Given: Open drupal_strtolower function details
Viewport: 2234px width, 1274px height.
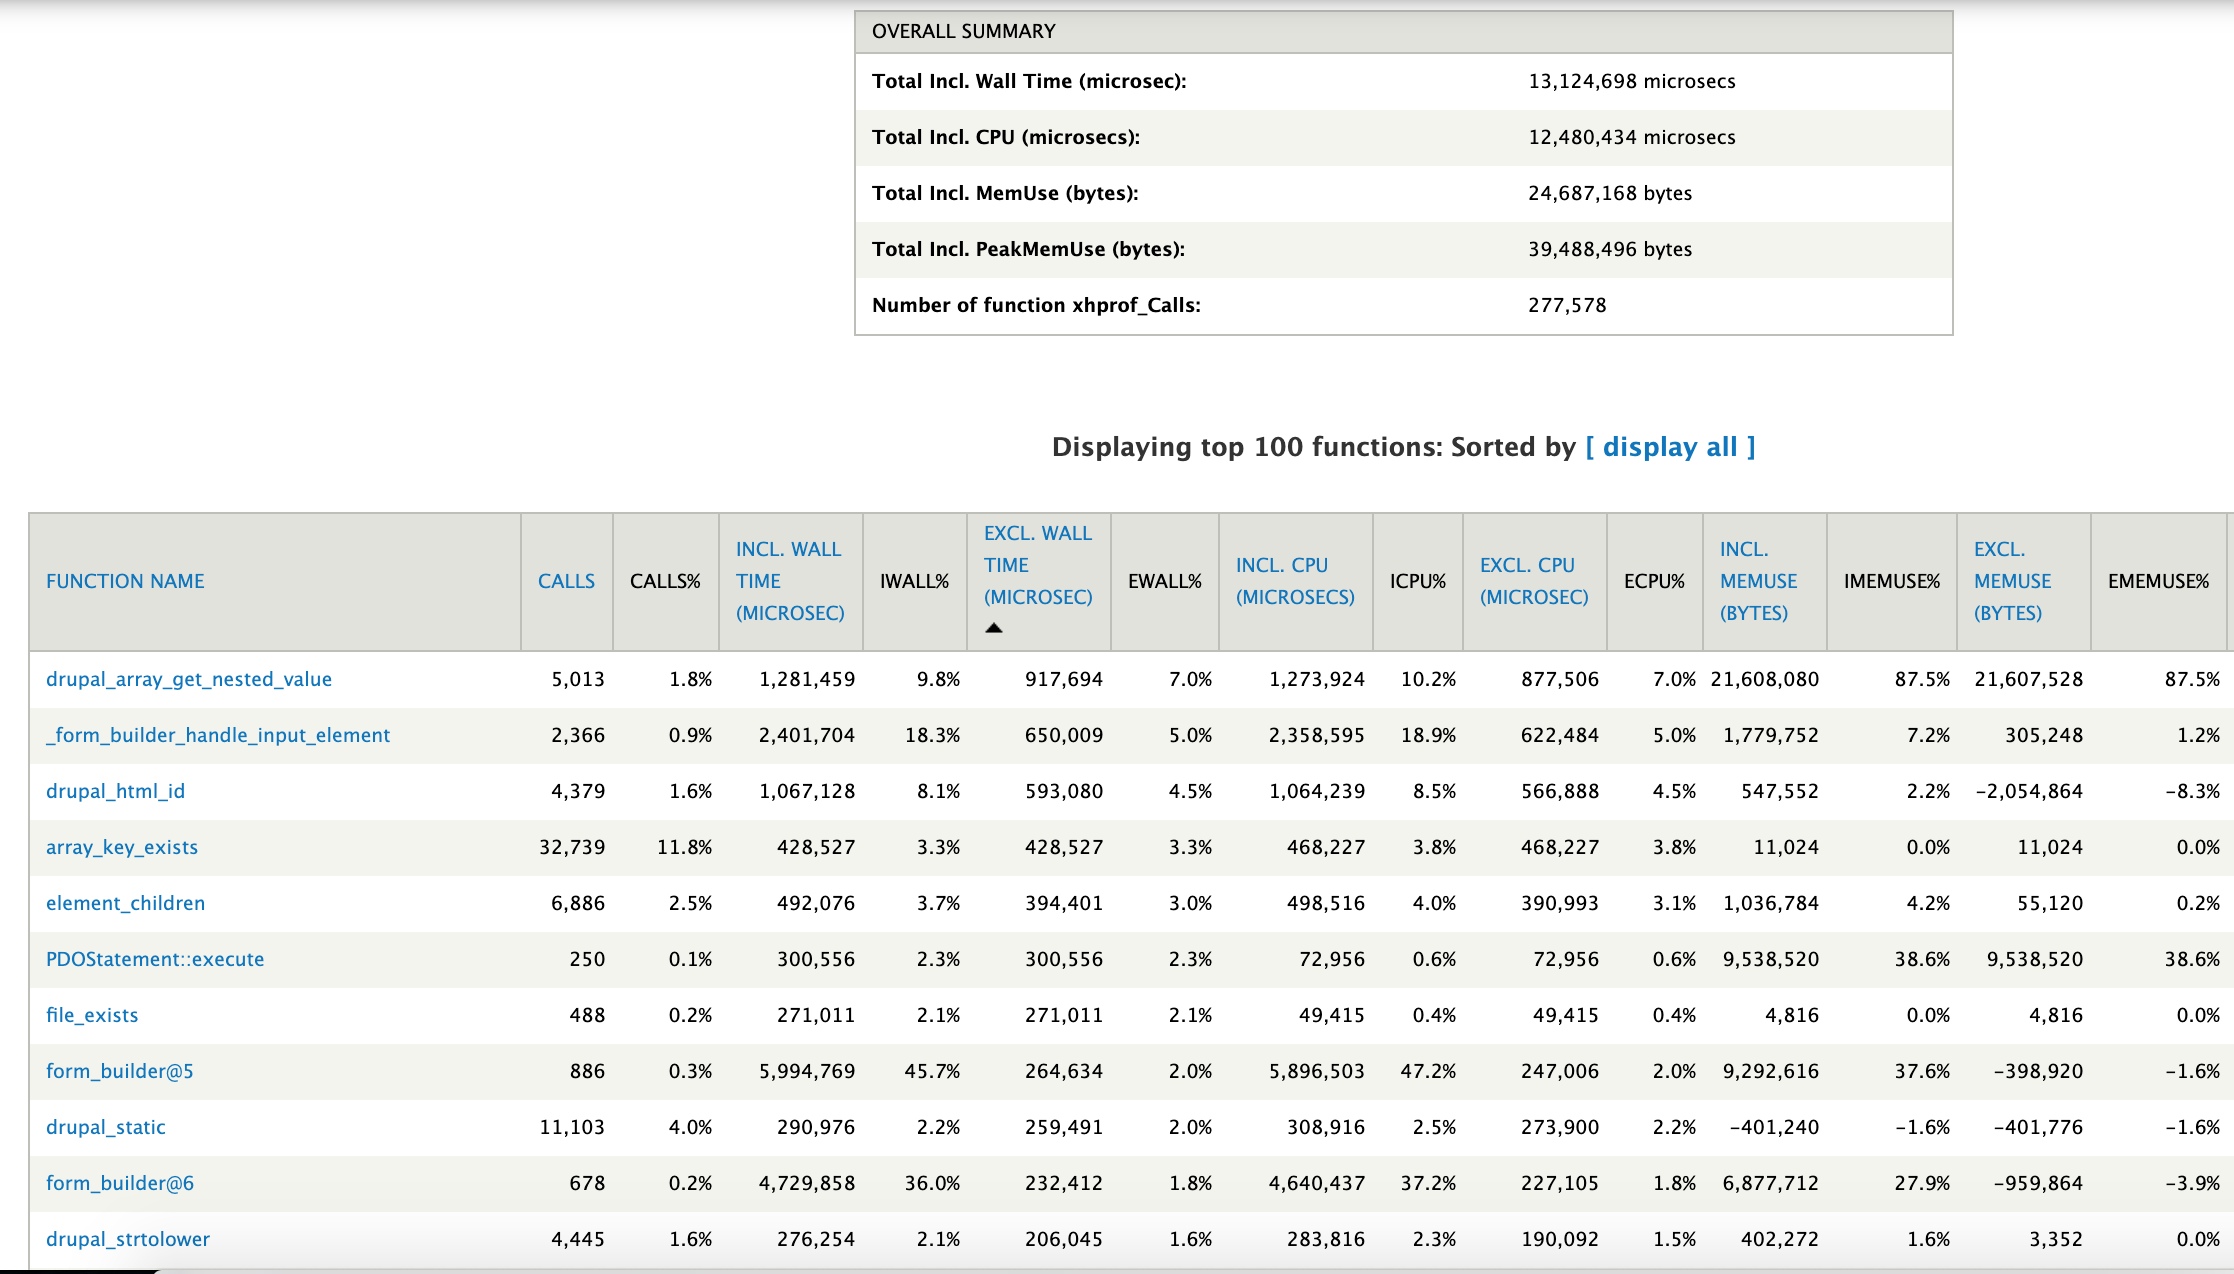Looking at the screenshot, I should coord(128,1239).
